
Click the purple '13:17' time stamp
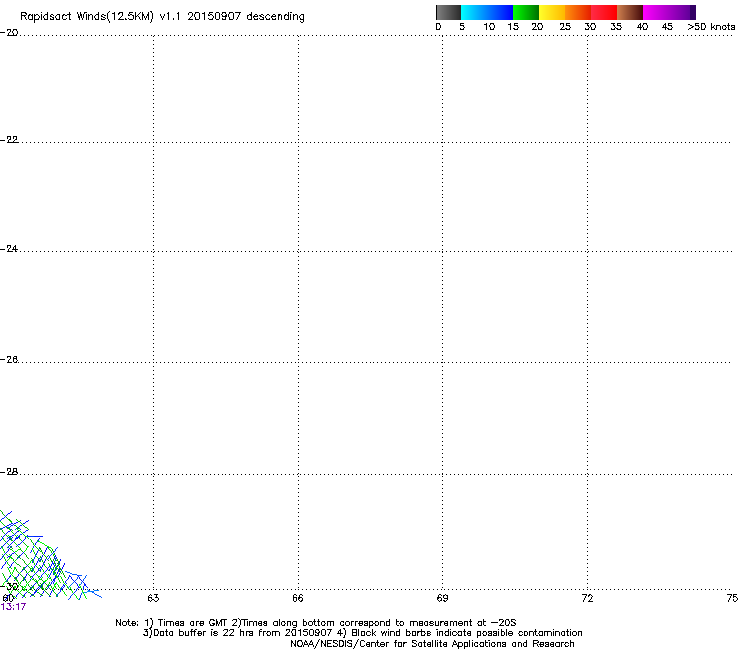pos(13,607)
